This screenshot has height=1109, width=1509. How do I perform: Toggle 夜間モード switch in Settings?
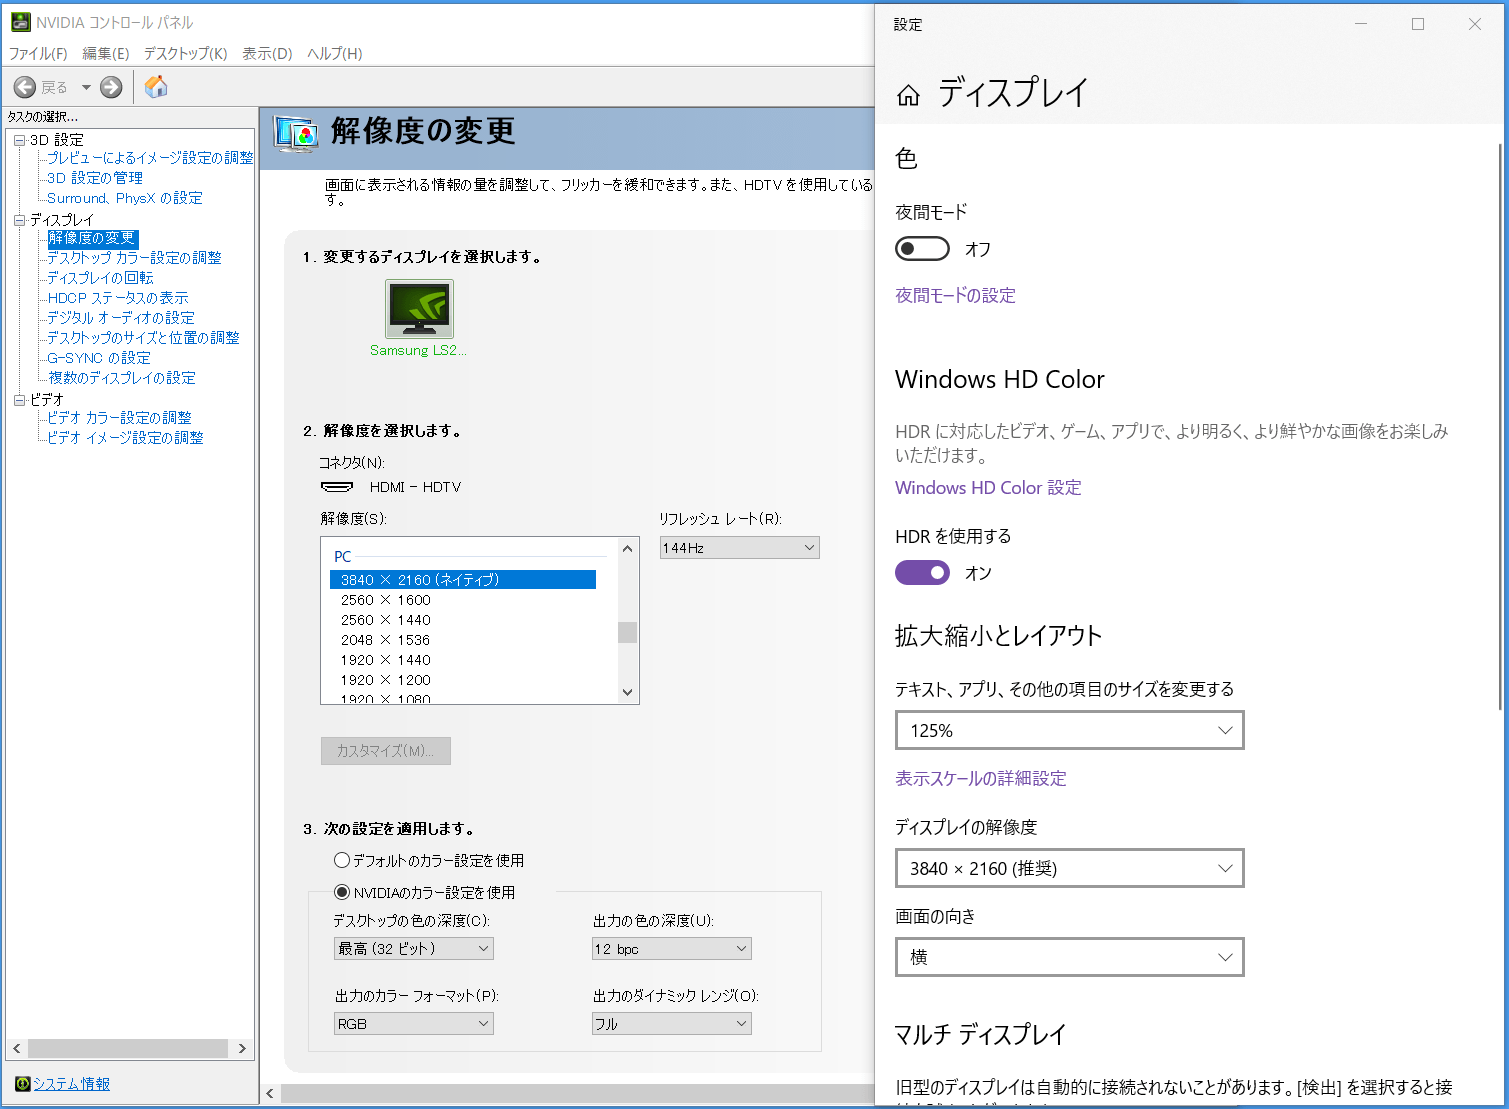(922, 249)
